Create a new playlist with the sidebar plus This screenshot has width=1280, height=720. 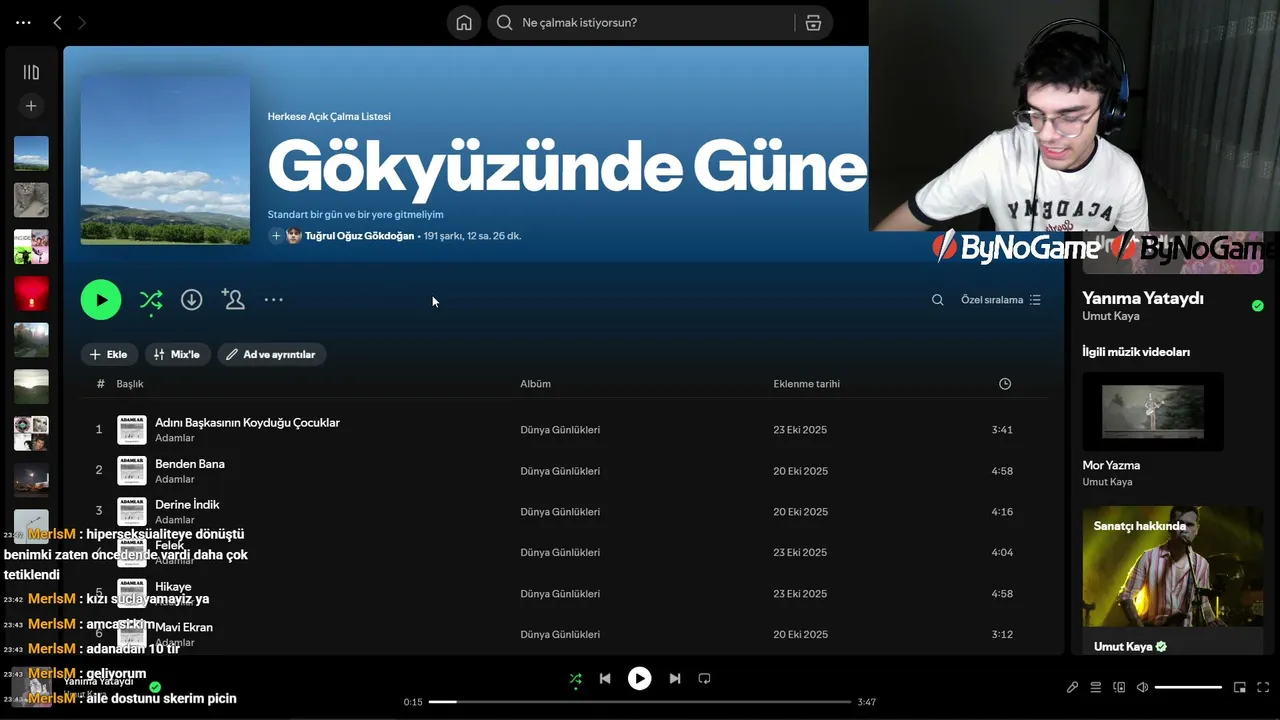[31, 106]
